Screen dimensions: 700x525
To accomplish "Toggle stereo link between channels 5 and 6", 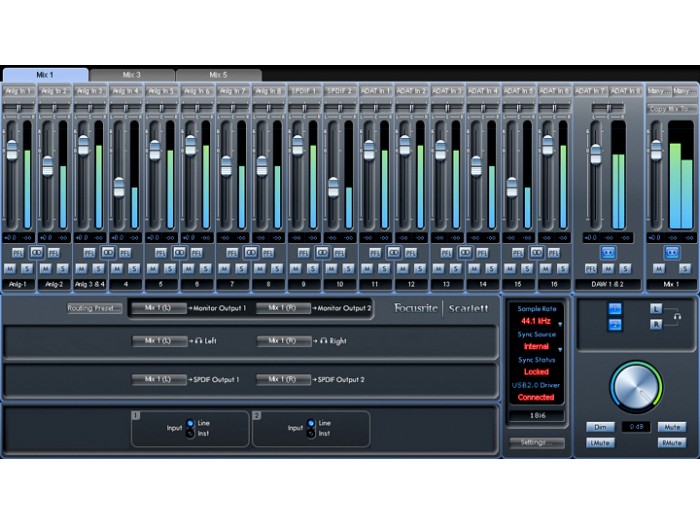I will point(179,253).
